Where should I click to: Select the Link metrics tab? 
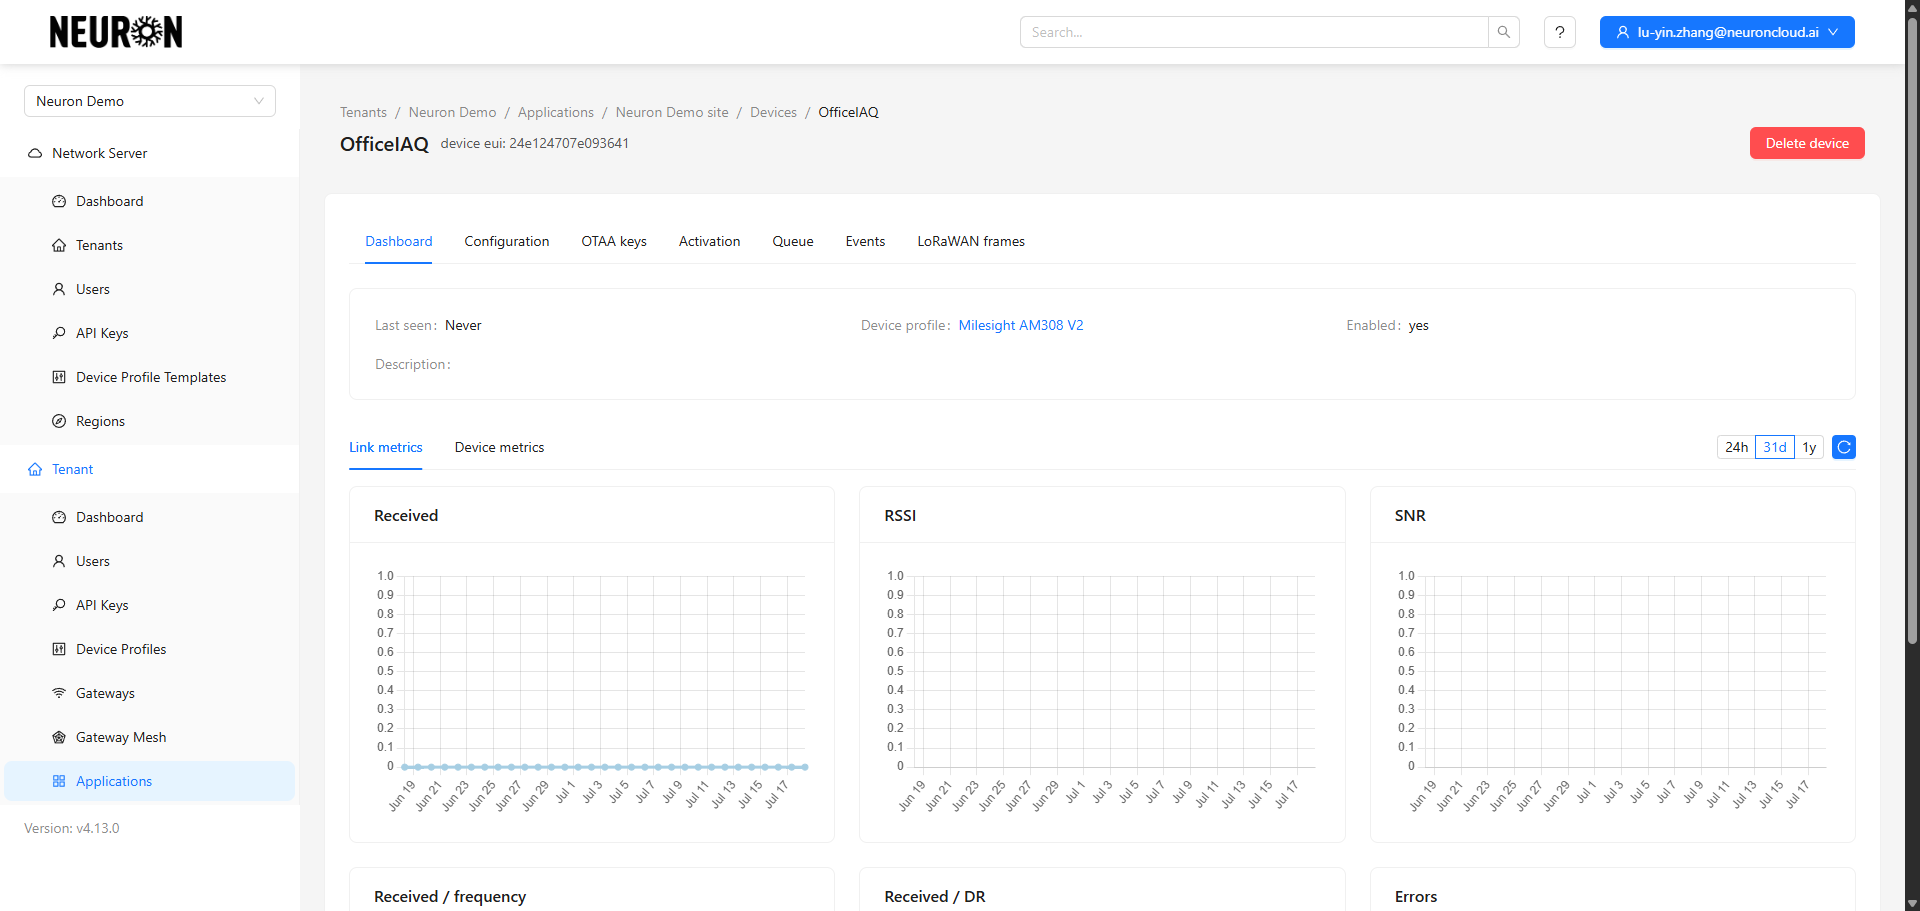click(385, 447)
